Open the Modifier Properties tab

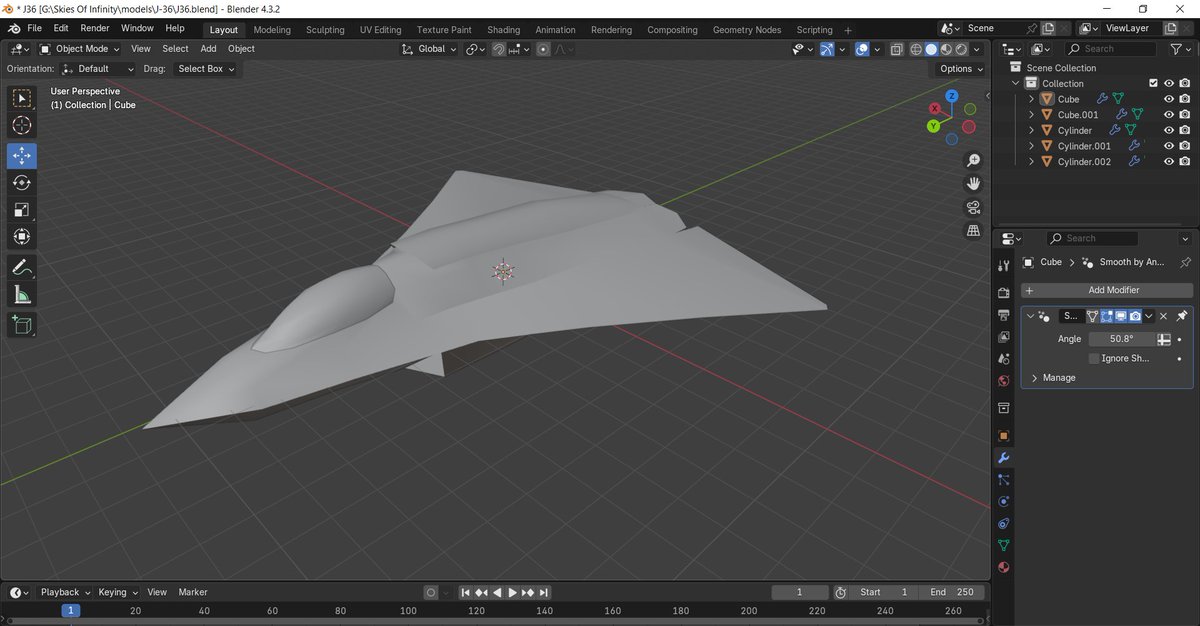click(1004, 458)
